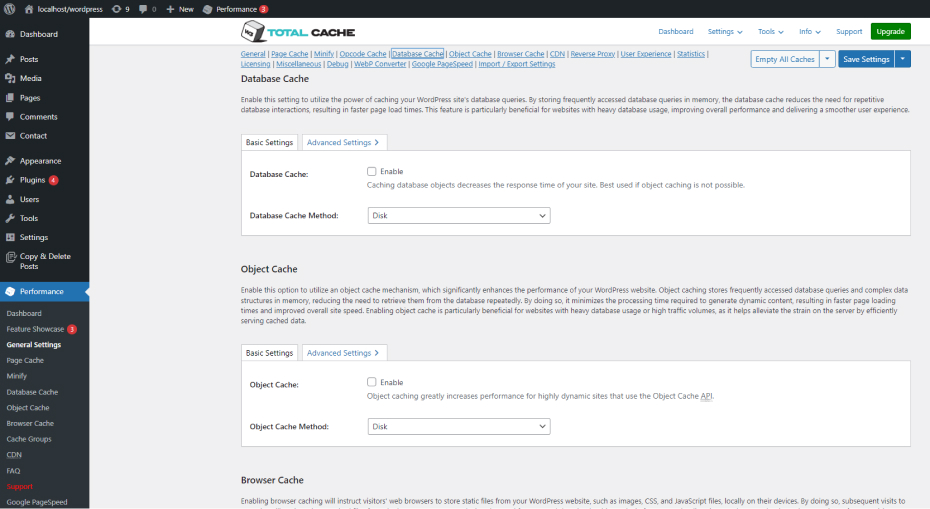Click the Plugins icon in the sidebar

coord(10,180)
